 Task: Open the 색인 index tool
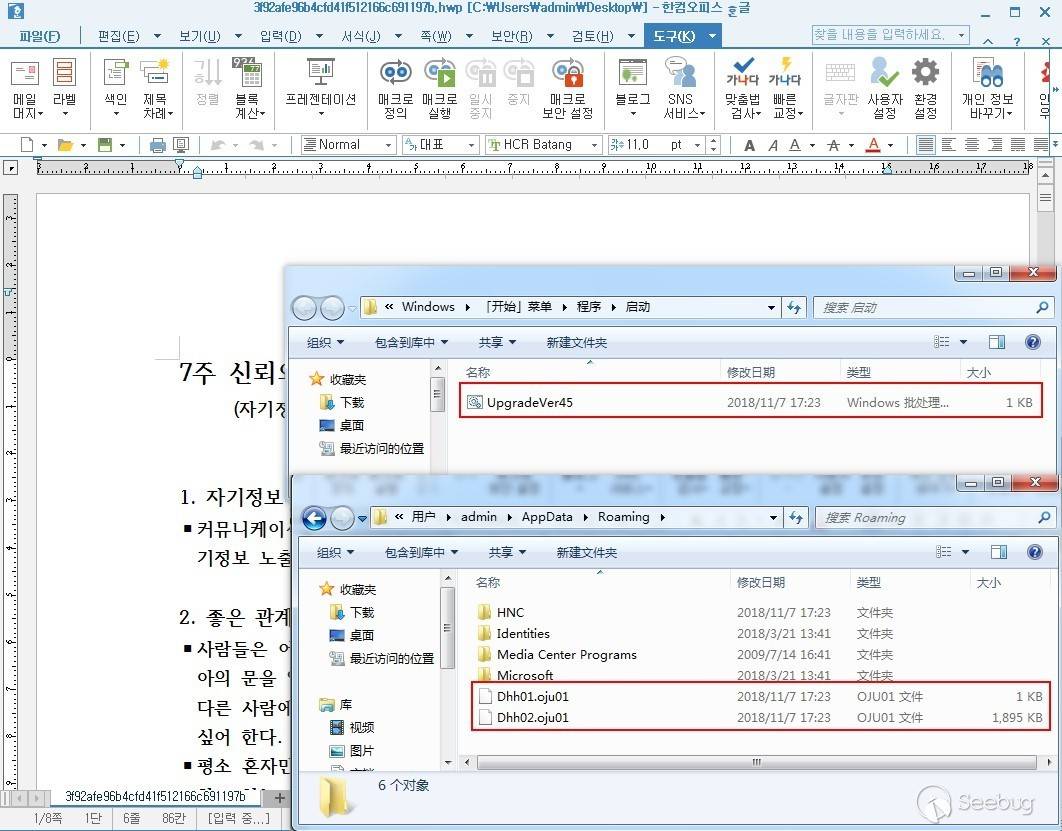pos(116,88)
